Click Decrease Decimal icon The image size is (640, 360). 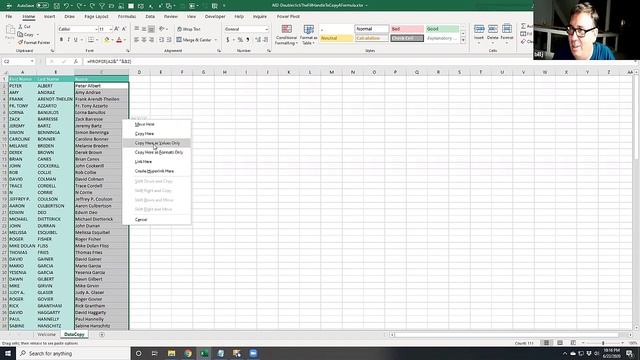(x=266, y=40)
